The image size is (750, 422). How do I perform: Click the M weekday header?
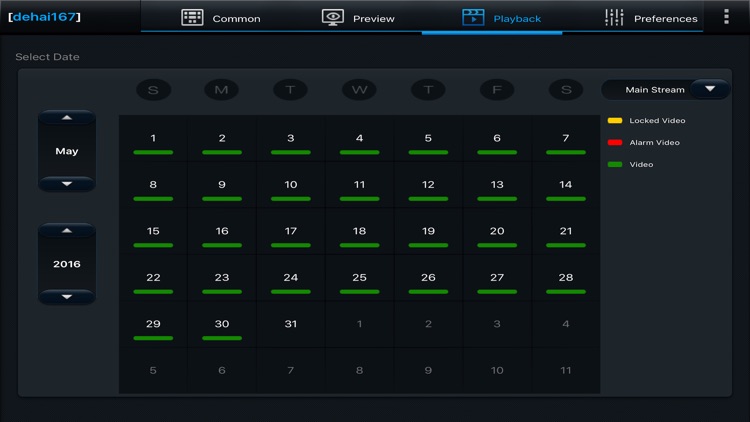221,89
